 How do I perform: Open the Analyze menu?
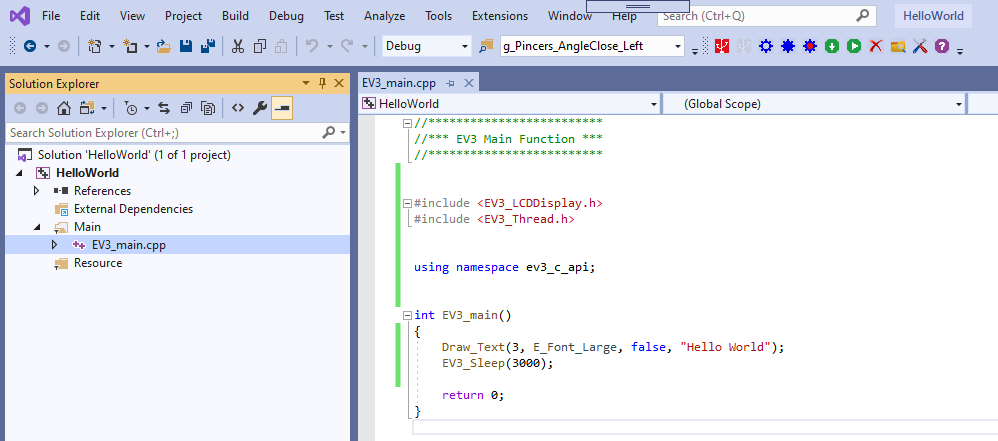384,16
